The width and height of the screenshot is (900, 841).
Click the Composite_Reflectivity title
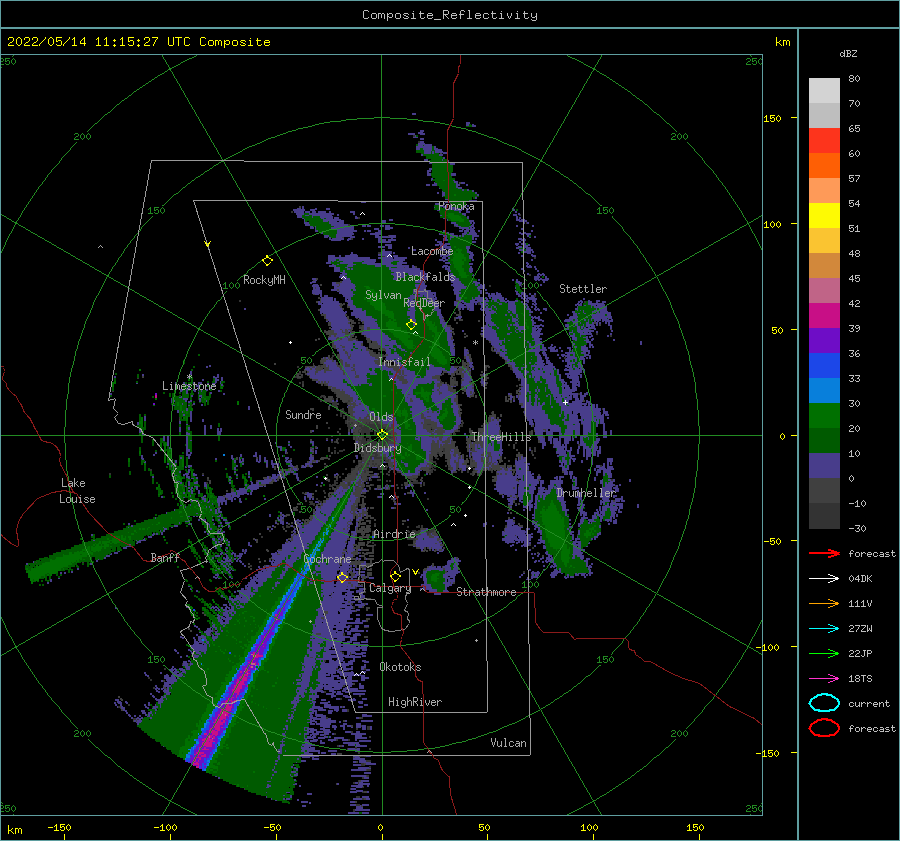coord(450,15)
